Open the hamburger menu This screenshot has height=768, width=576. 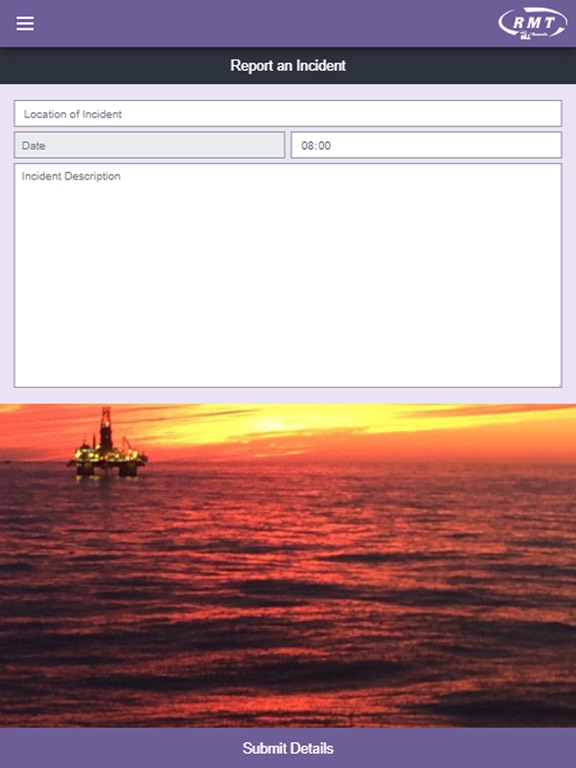(25, 23)
